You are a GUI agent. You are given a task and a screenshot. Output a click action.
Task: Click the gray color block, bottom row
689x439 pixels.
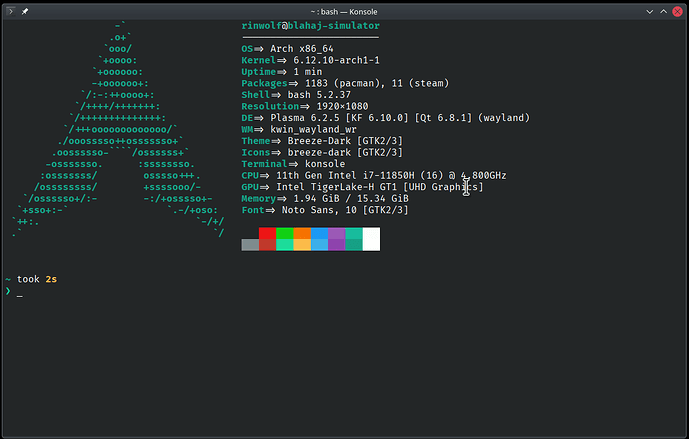[x=250, y=245]
